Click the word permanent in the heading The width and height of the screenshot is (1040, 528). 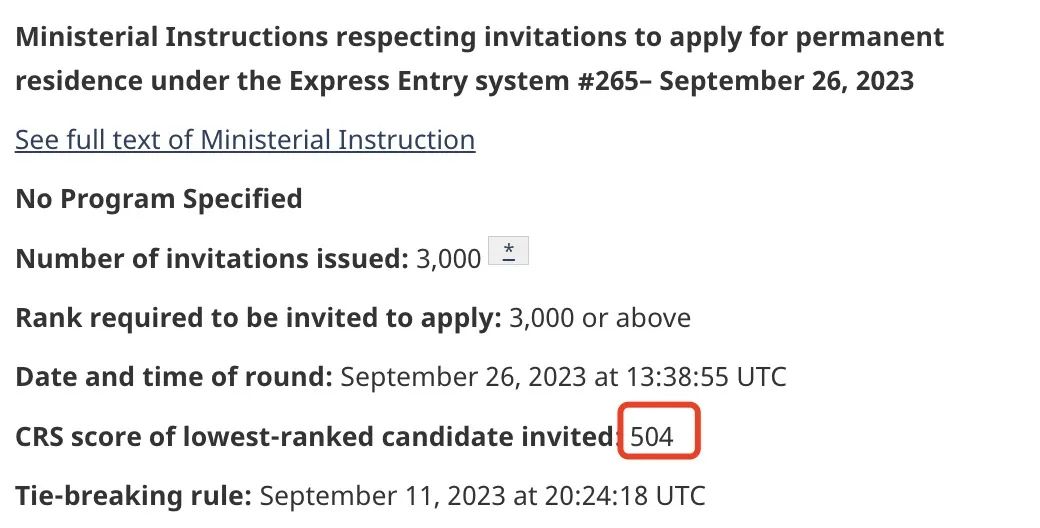[x=870, y=38]
